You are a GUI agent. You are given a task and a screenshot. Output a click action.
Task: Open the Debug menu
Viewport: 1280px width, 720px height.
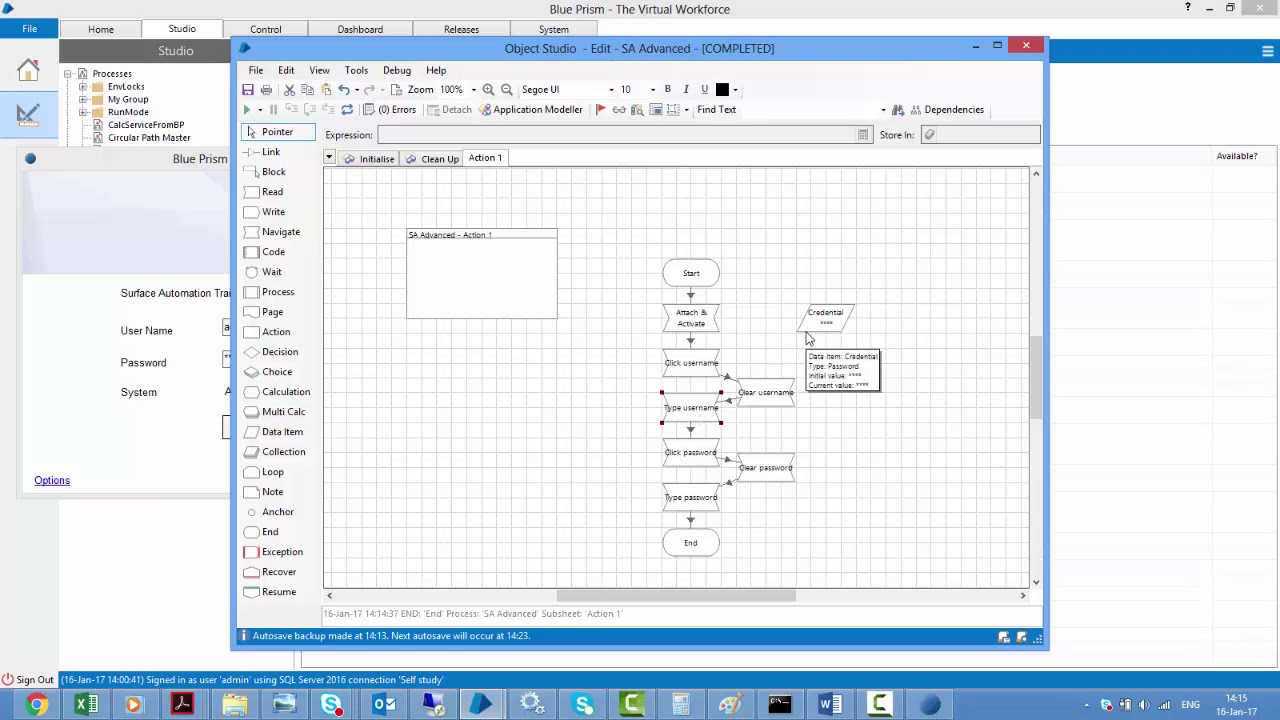pos(397,70)
